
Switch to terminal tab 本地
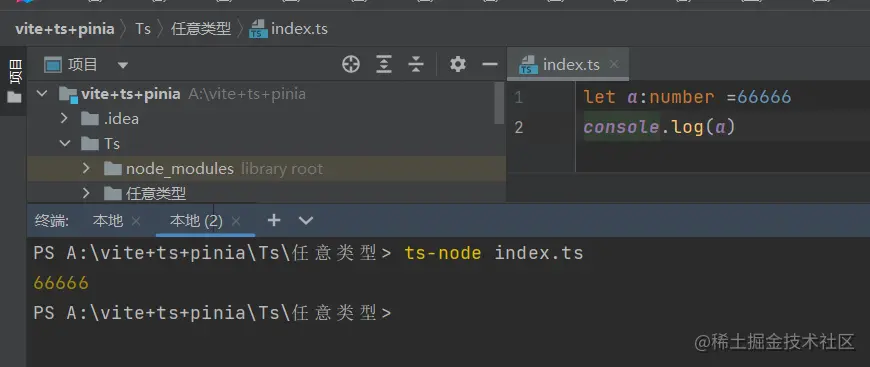pyautogui.click(x=108, y=221)
